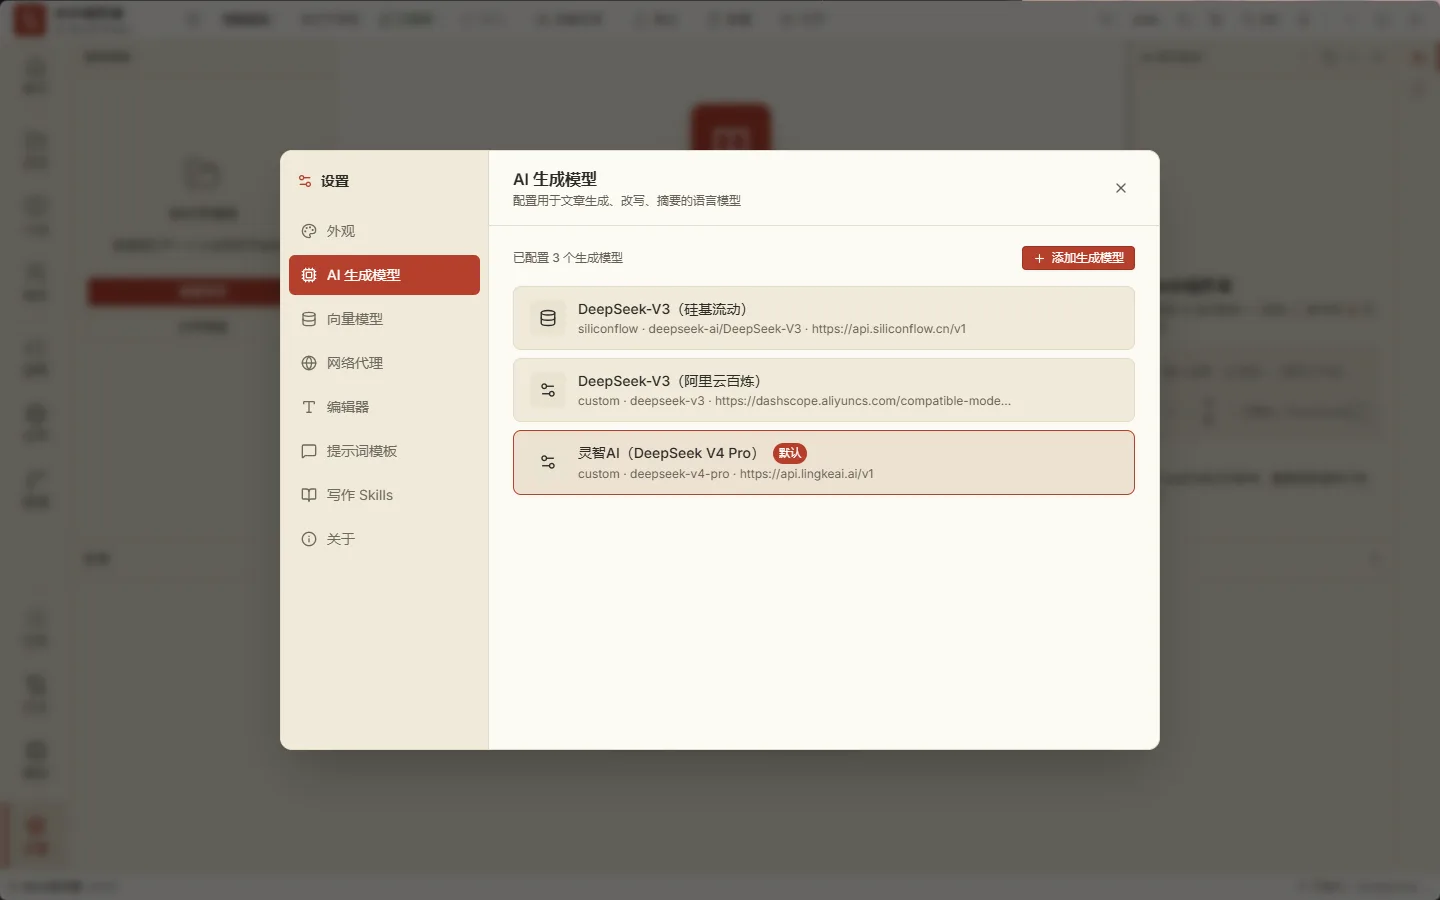Image resolution: width=1440 pixels, height=900 pixels.
Task: Click the database icon of the 硅基流动 model
Action: (548, 318)
